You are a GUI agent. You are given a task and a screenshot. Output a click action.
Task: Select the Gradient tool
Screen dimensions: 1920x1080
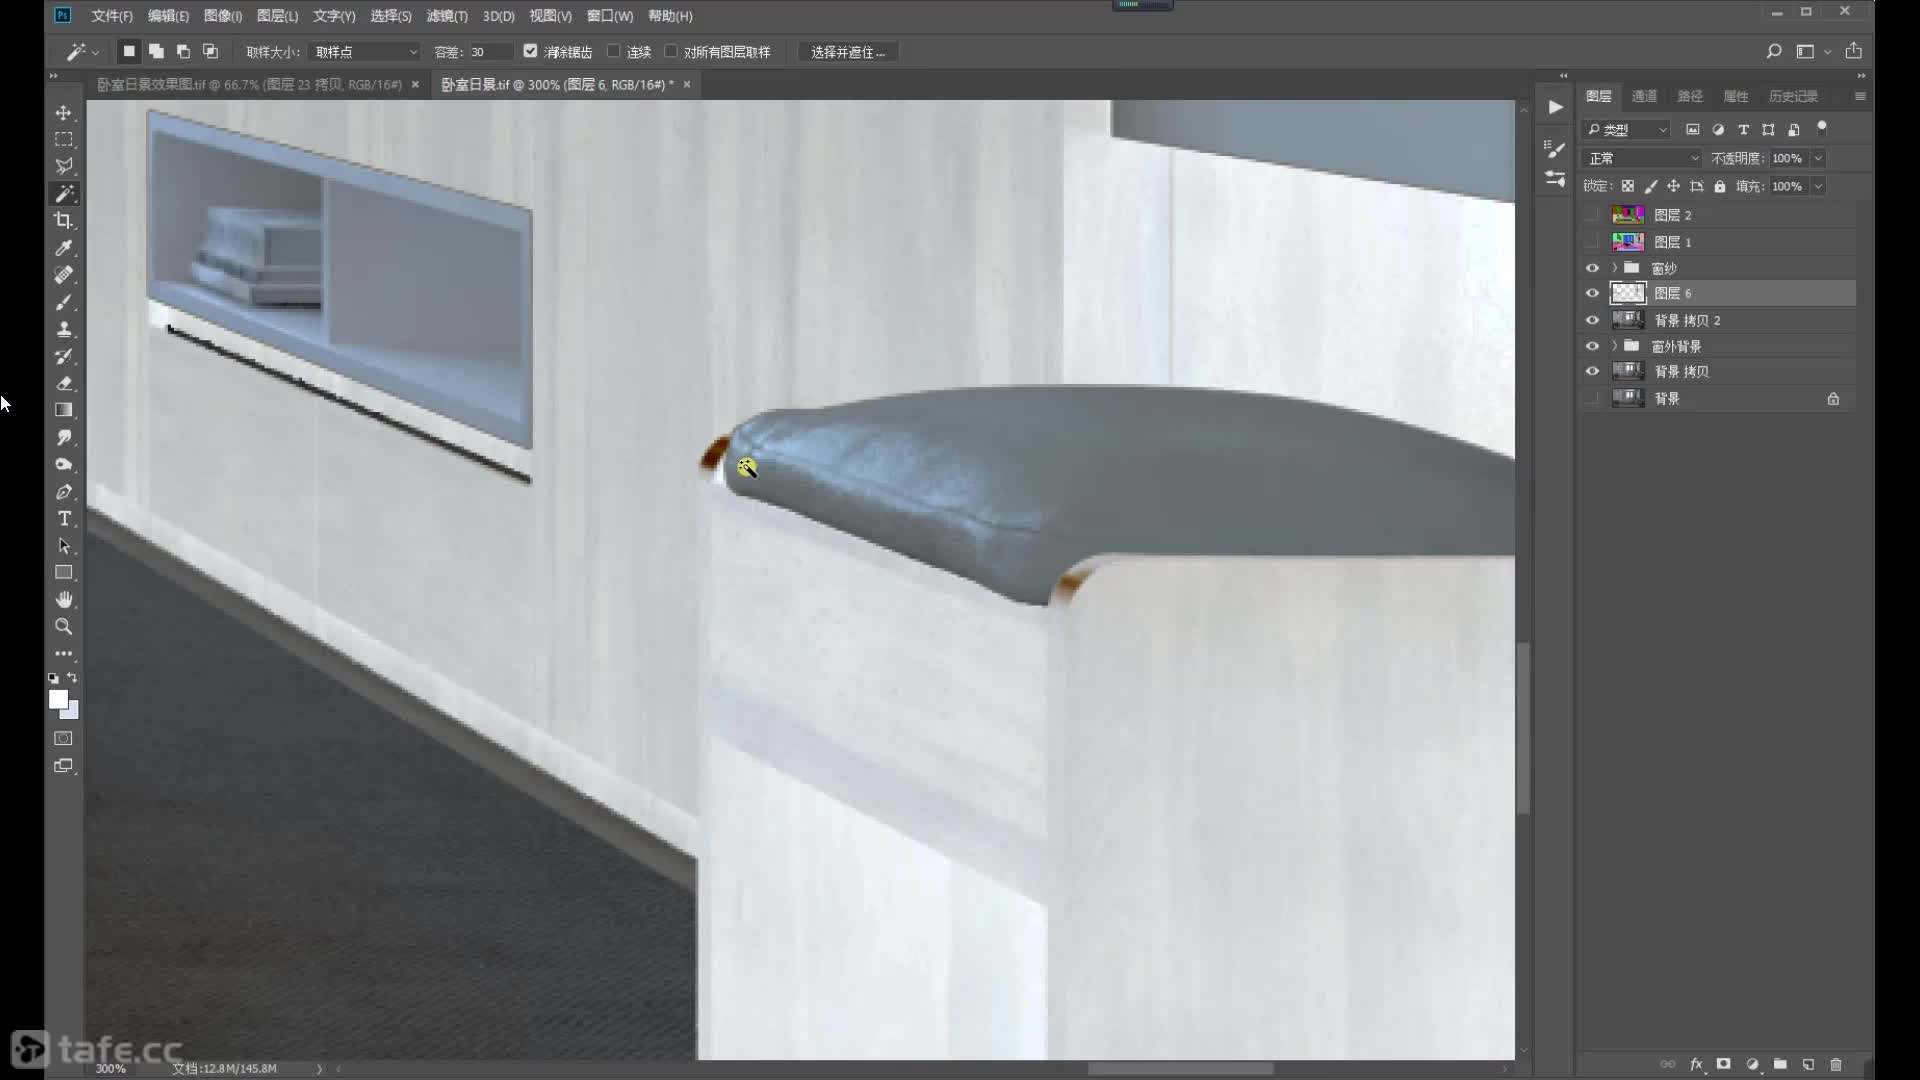(x=64, y=410)
